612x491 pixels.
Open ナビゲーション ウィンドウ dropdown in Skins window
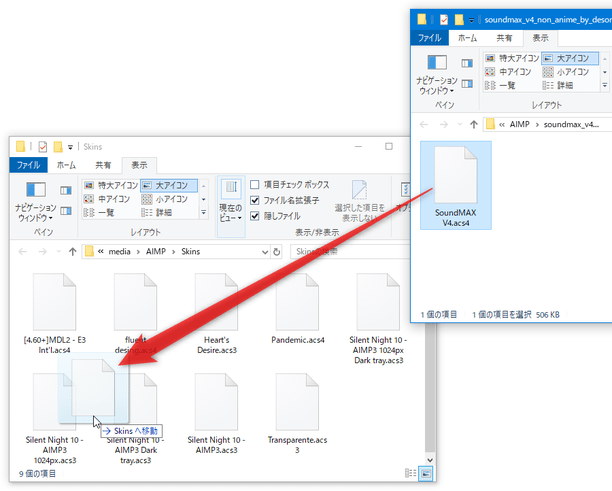36,201
